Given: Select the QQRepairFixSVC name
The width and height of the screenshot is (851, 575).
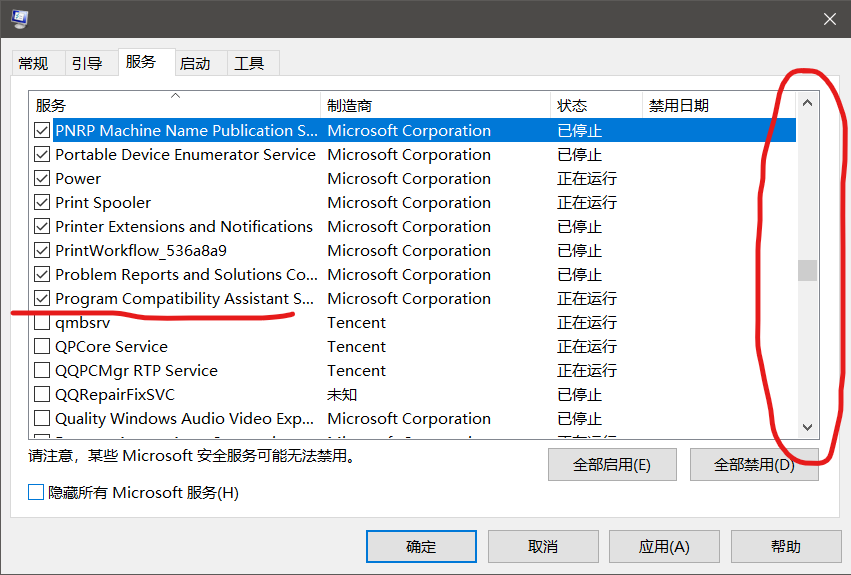Looking at the screenshot, I should click(x=115, y=394).
